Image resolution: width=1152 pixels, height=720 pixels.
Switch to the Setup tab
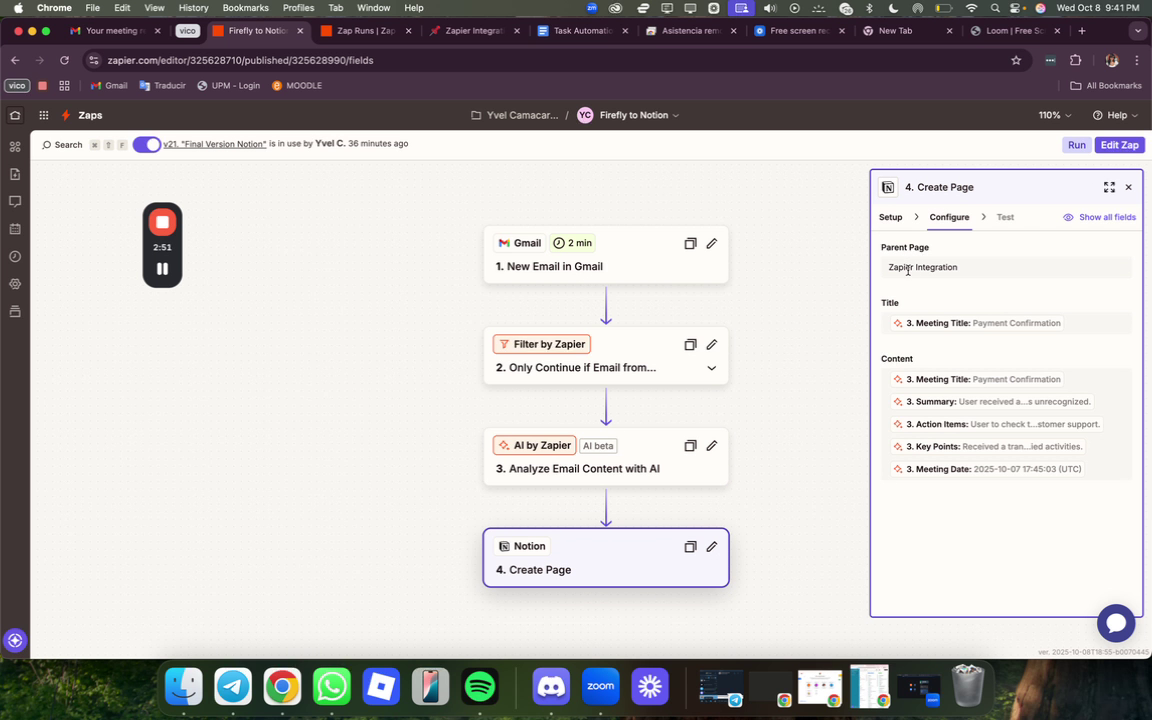coord(890,217)
